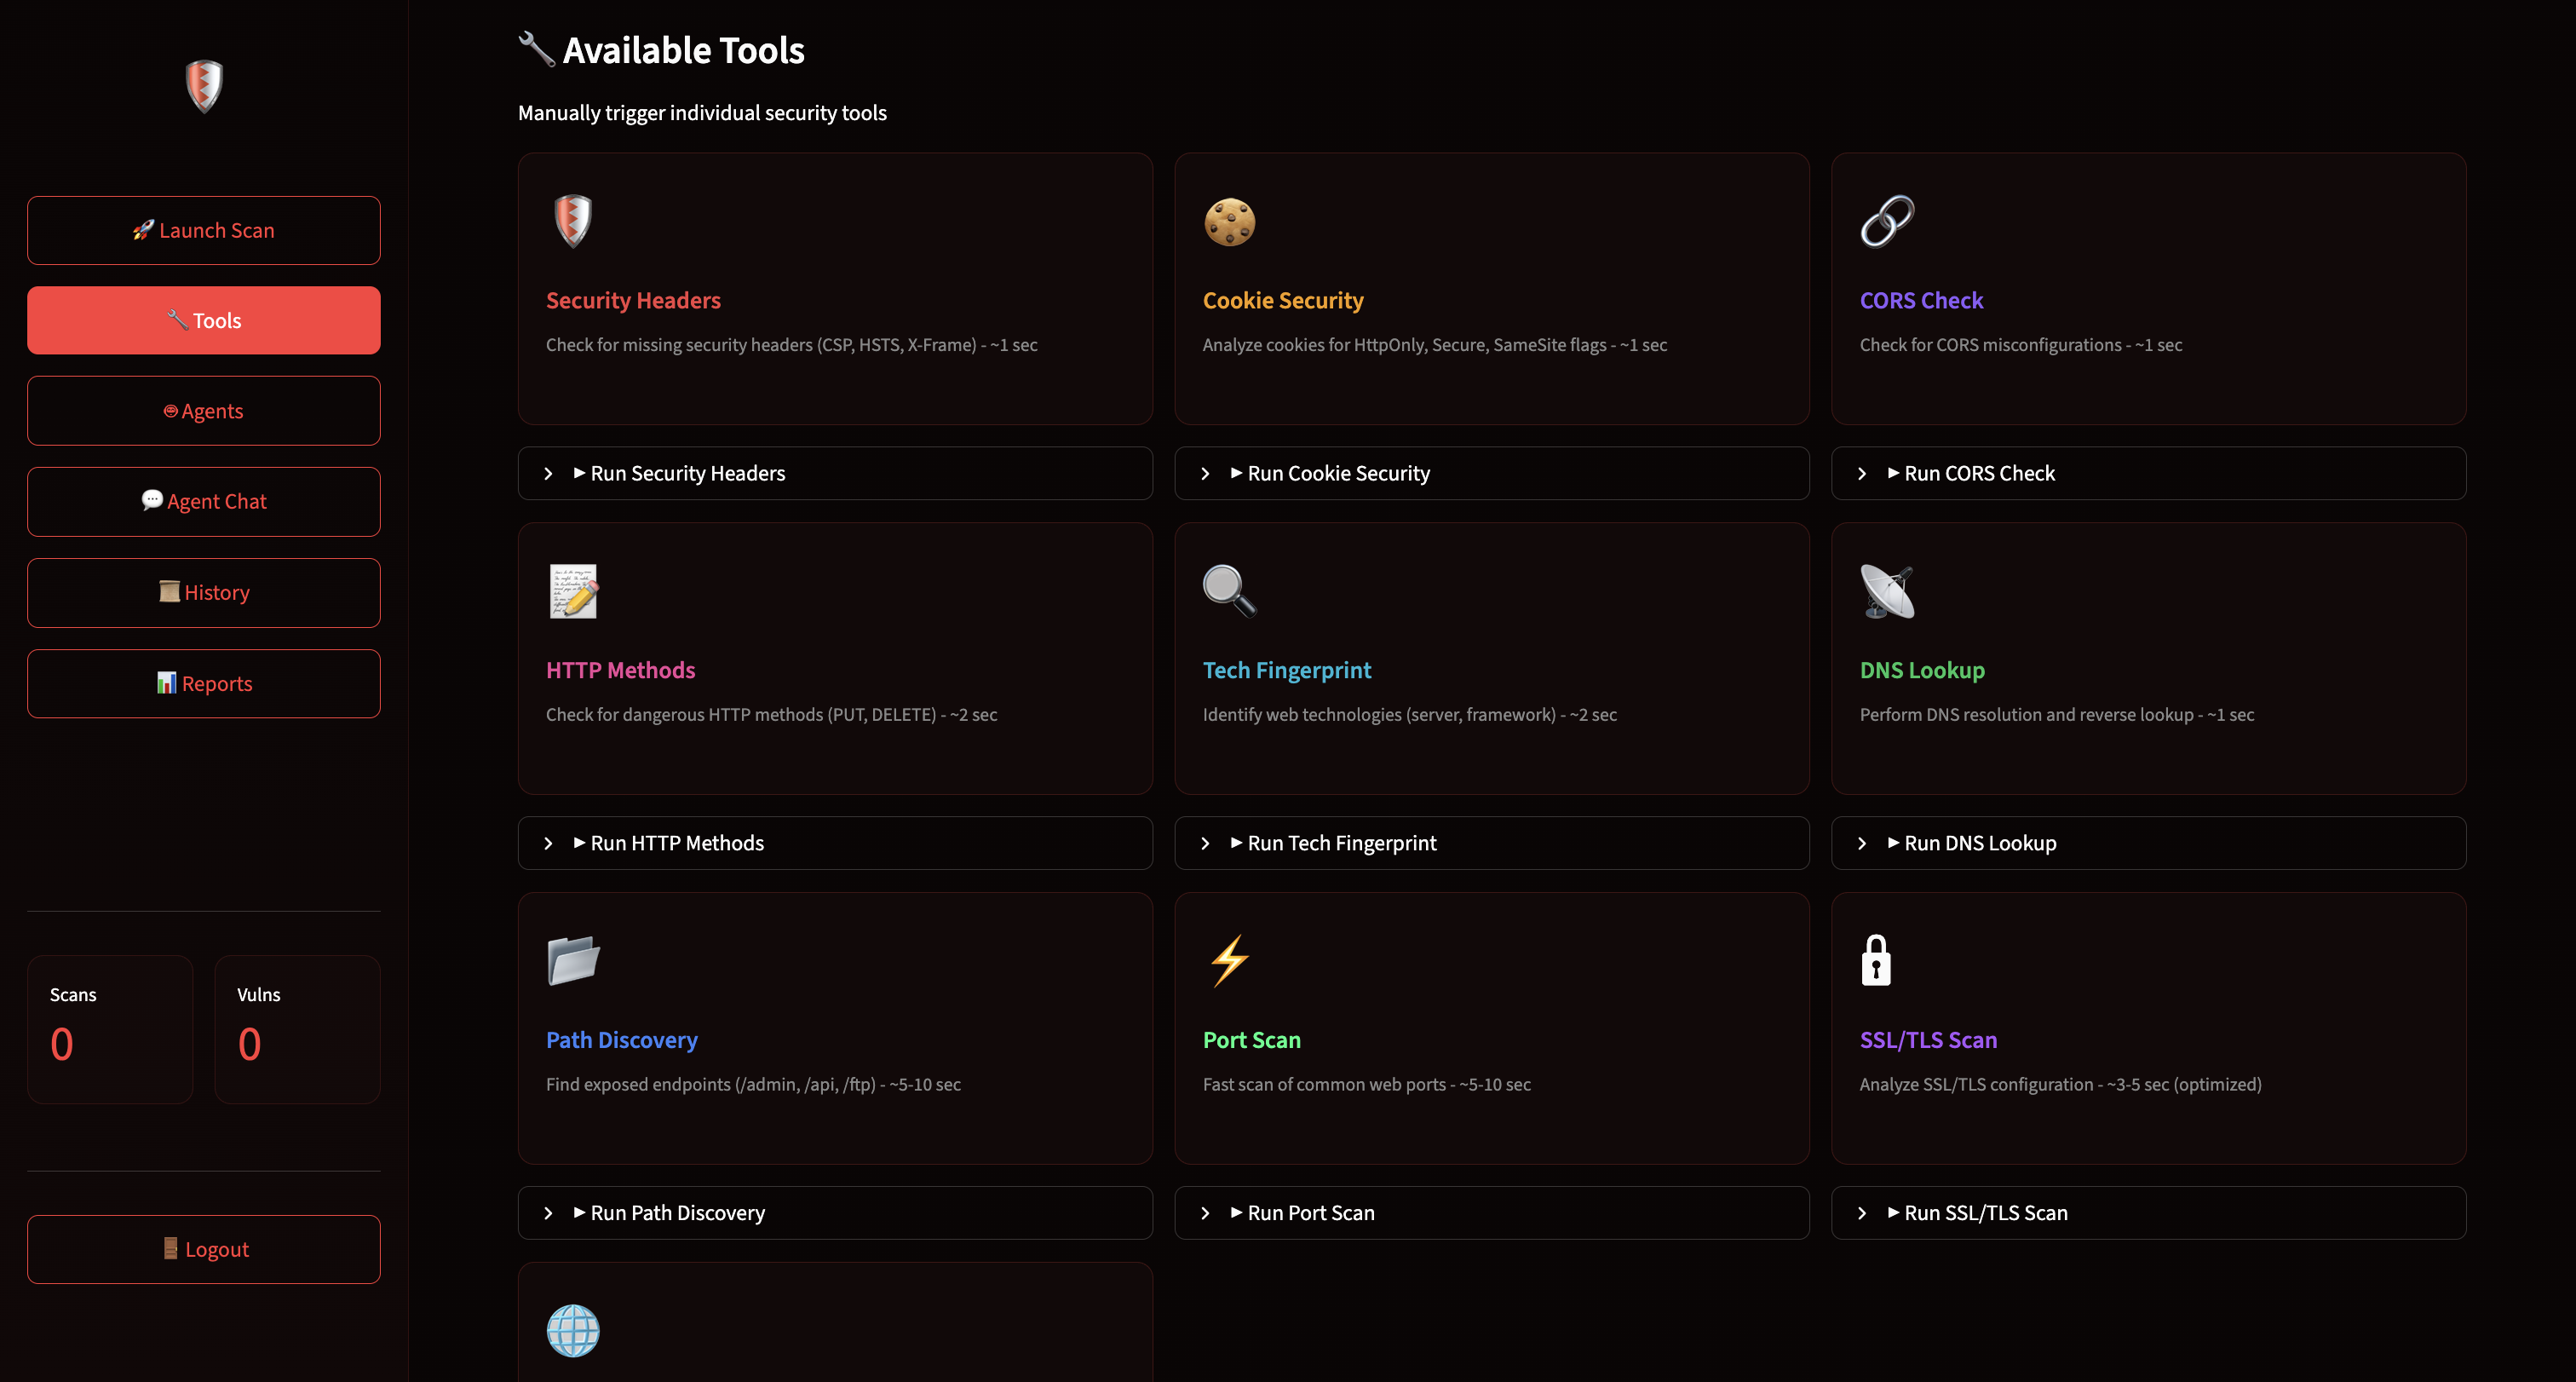Image resolution: width=2576 pixels, height=1382 pixels.
Task: Click the cookie icon on Cookie Security card
Action: pyautogui.click(x=1229, y=221)
